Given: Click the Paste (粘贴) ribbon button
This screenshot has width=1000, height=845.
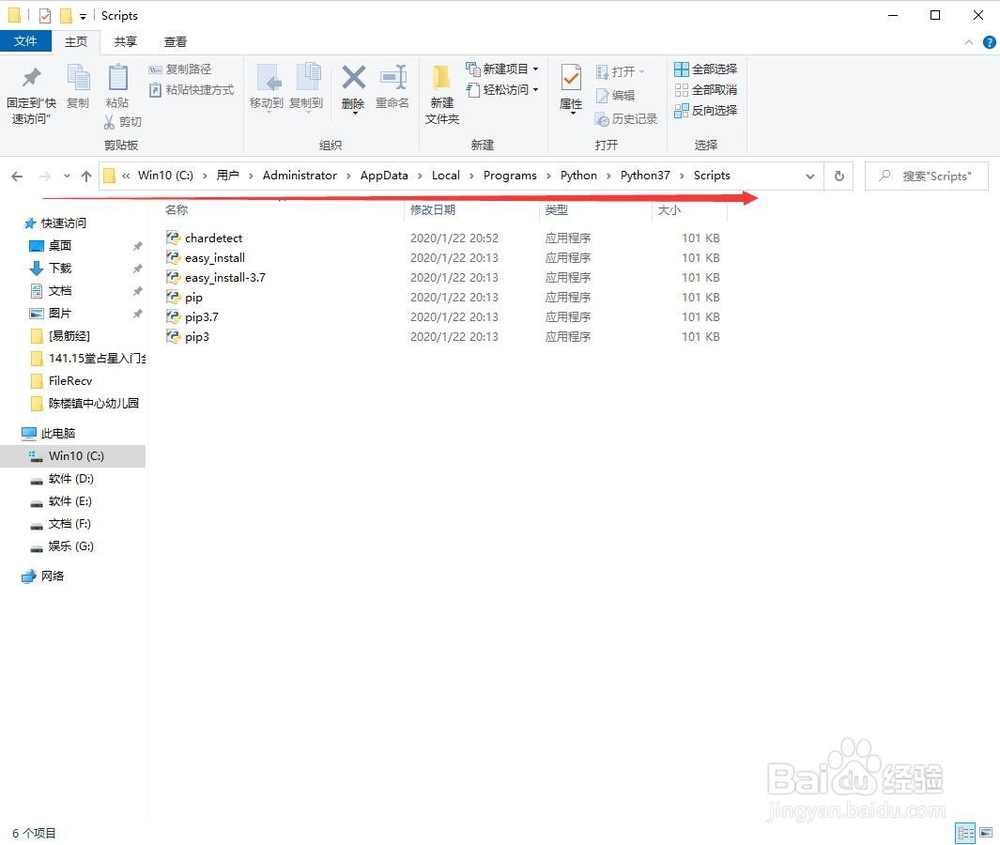Looking at the screenshot, I should pos(117,86).
